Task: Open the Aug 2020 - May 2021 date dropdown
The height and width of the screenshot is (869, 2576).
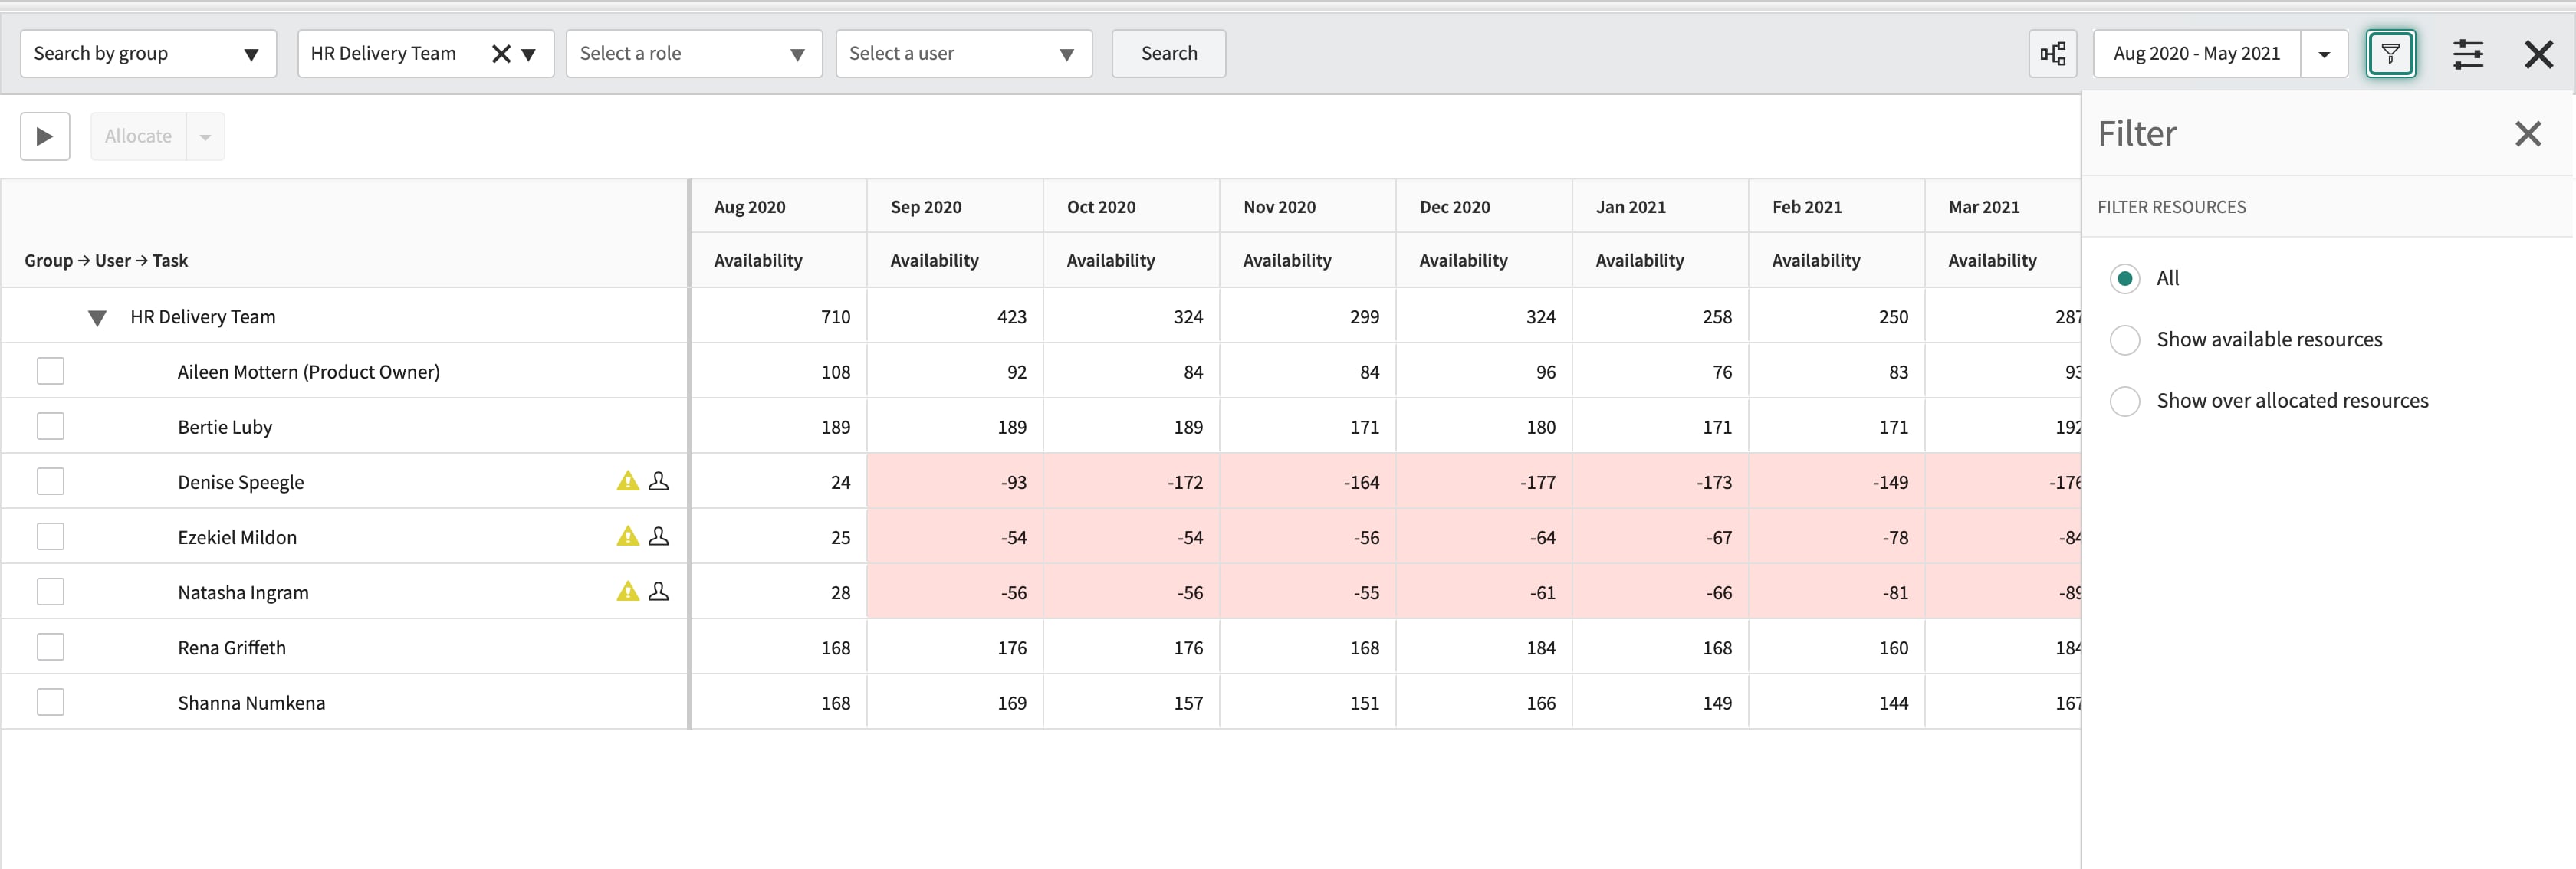Action: pyautogui.click(x=2323, y=54)
